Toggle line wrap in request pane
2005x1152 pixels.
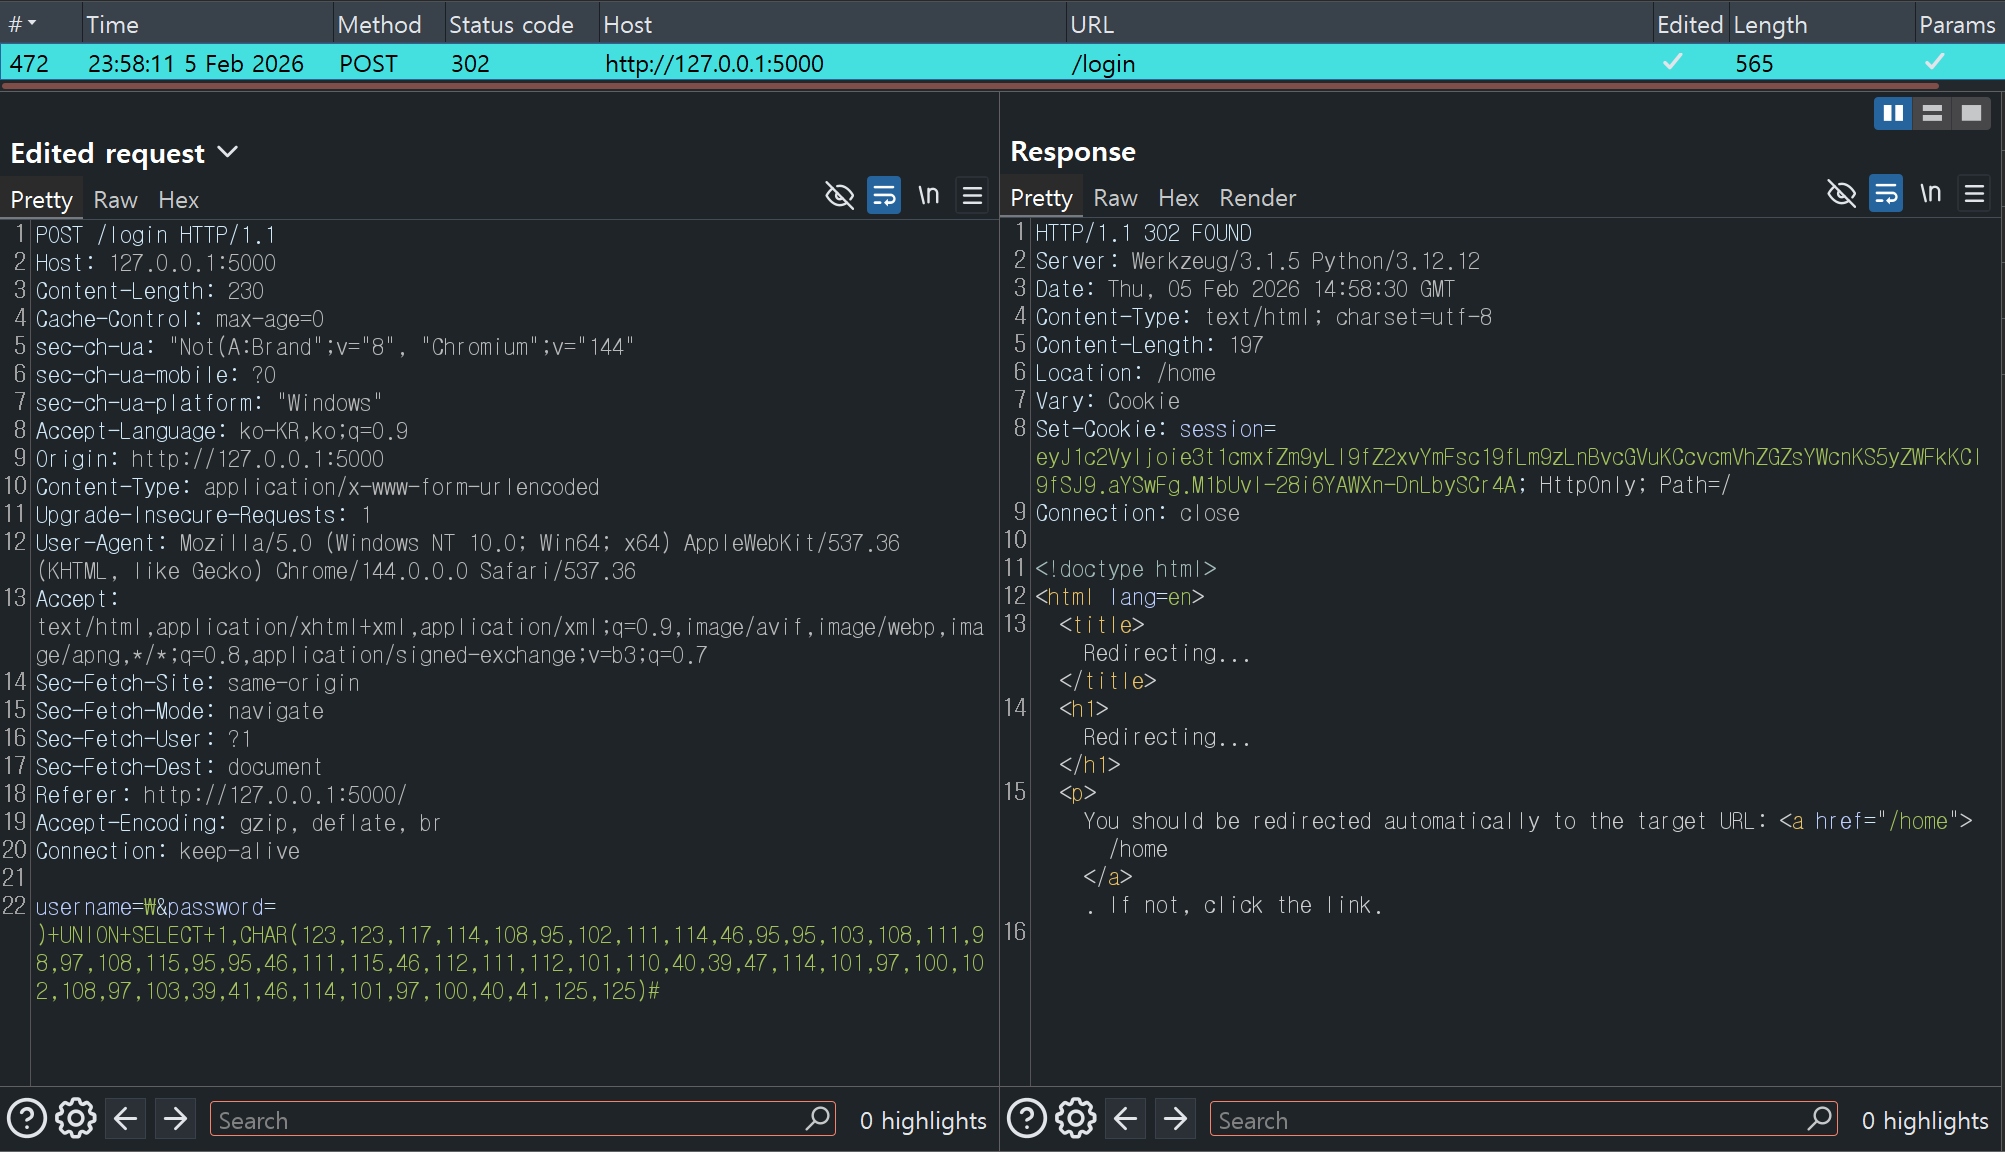pos(884,195)
